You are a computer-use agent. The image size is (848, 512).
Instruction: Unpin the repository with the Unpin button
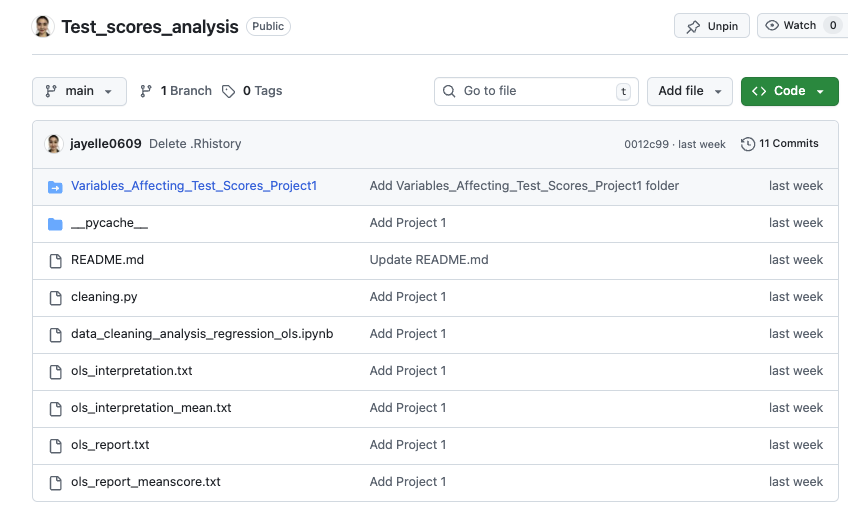click(x=712, y=26)
